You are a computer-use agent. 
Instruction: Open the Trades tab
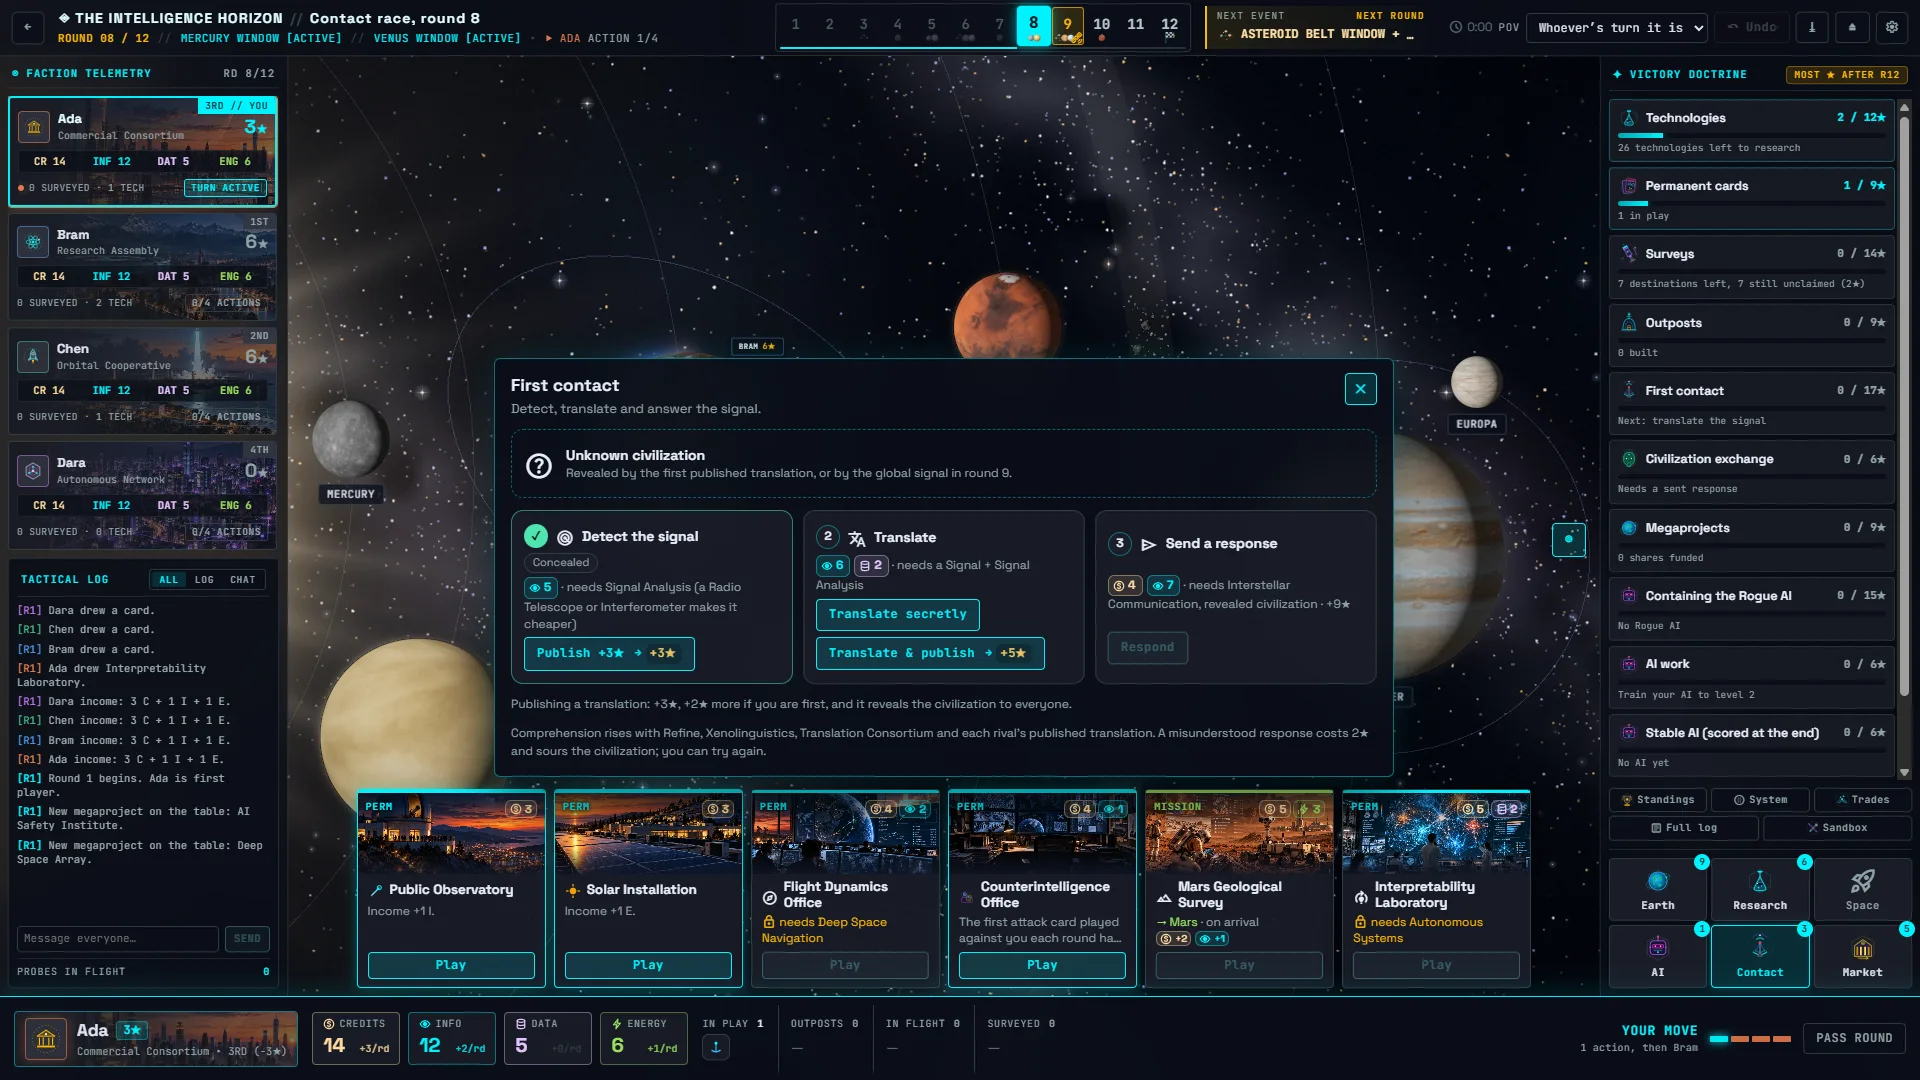click(1862, 800)
